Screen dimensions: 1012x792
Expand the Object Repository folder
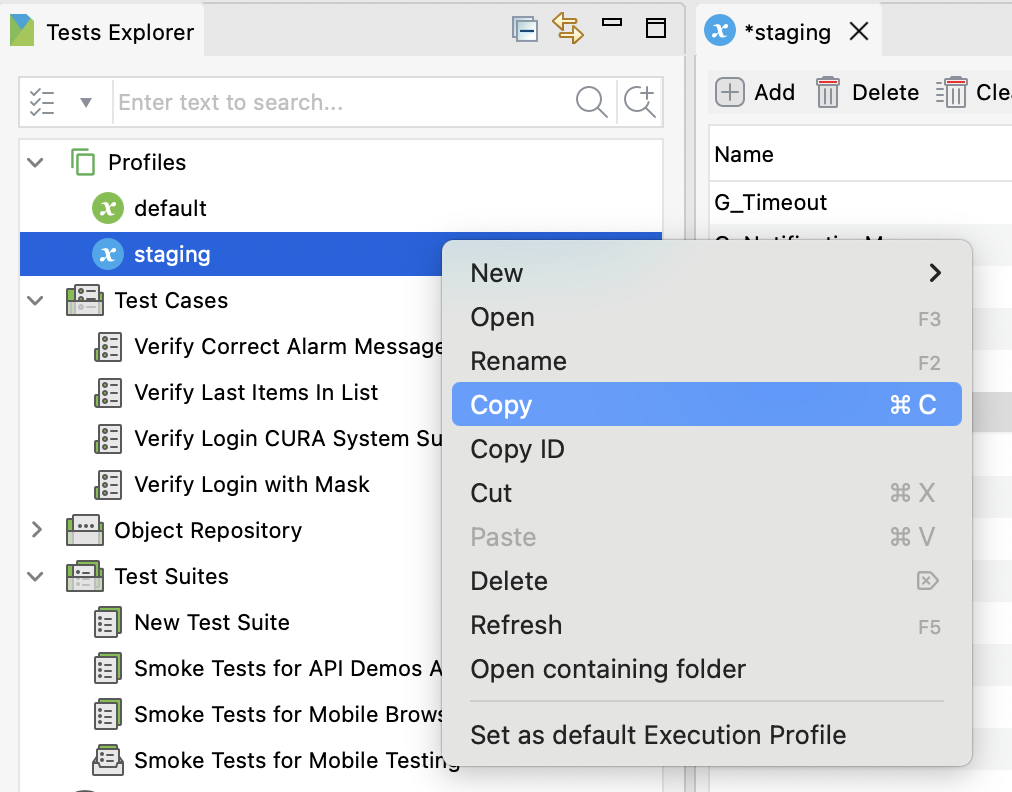coord(37,530)
